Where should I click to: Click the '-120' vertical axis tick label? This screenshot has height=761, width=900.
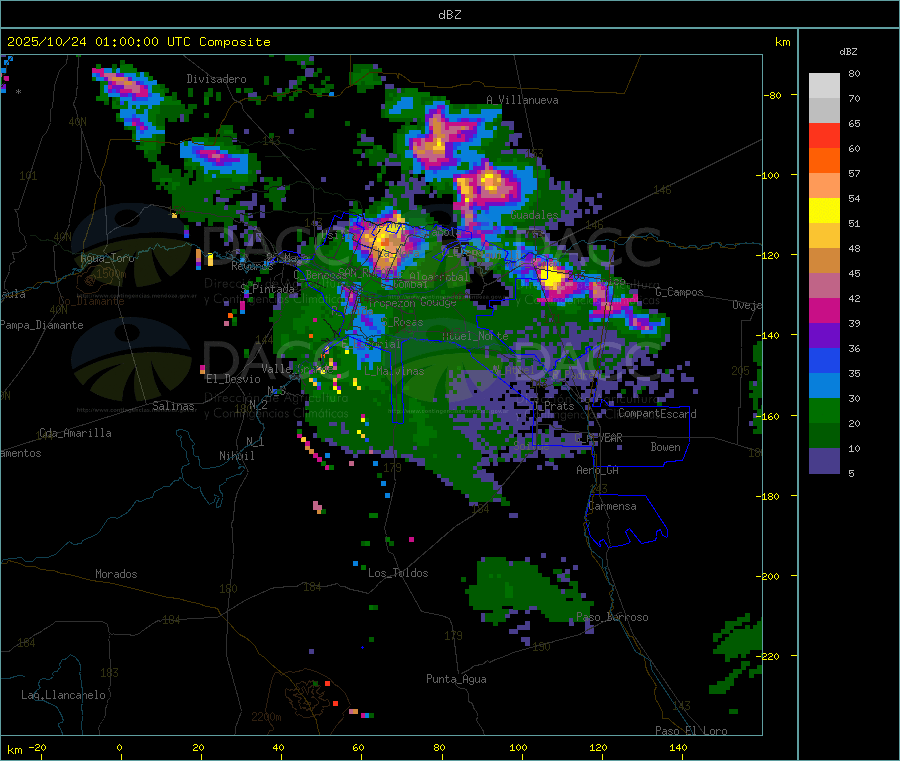coord(769,255)
